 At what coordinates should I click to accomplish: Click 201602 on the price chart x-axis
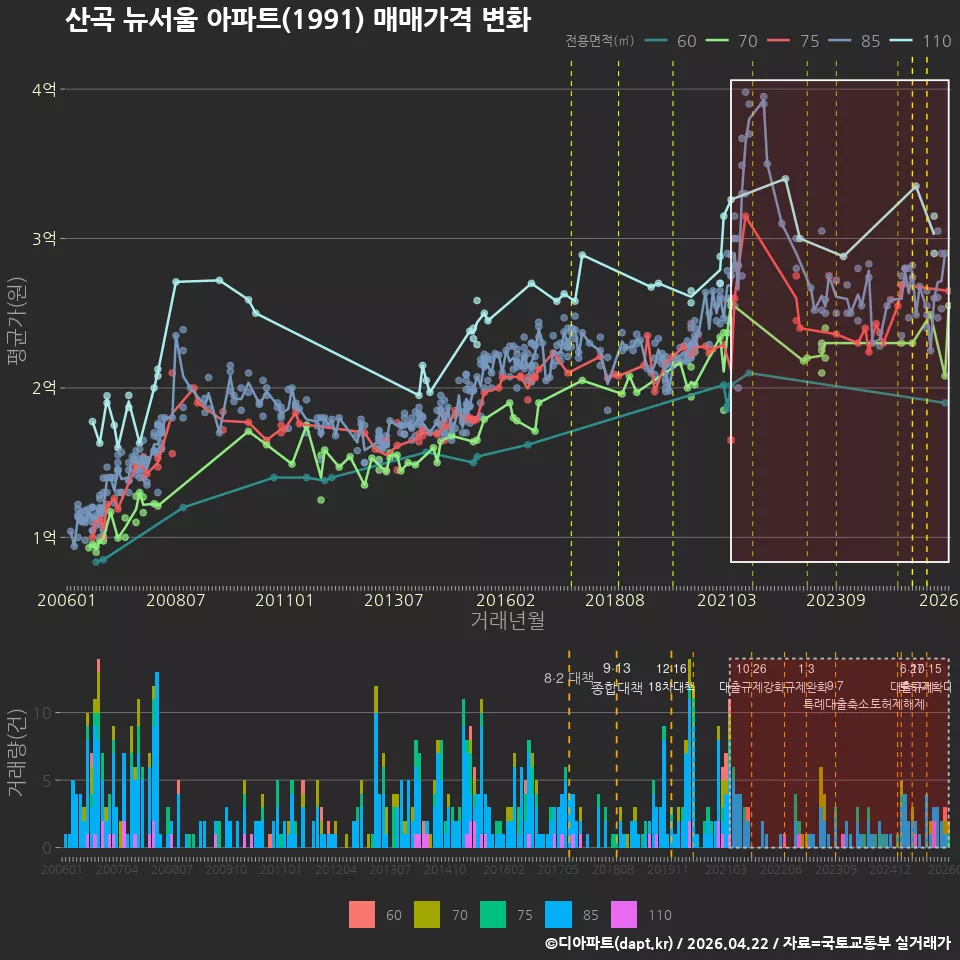click(x=505, y=600)
